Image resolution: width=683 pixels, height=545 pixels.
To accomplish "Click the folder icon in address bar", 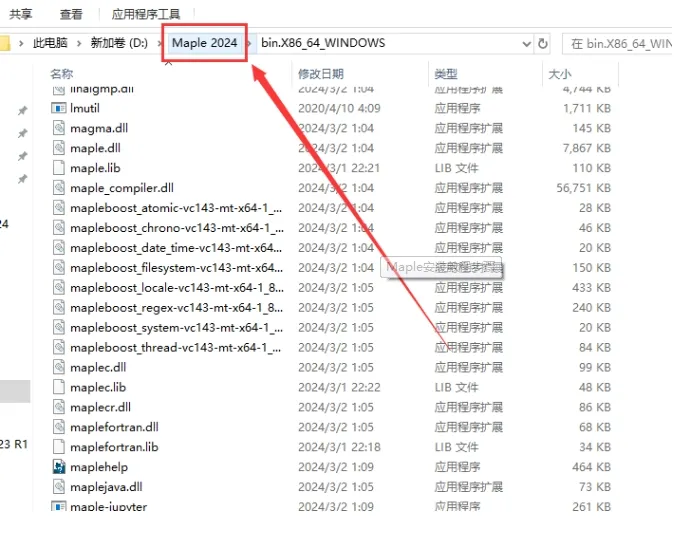I will click(4, 43).
